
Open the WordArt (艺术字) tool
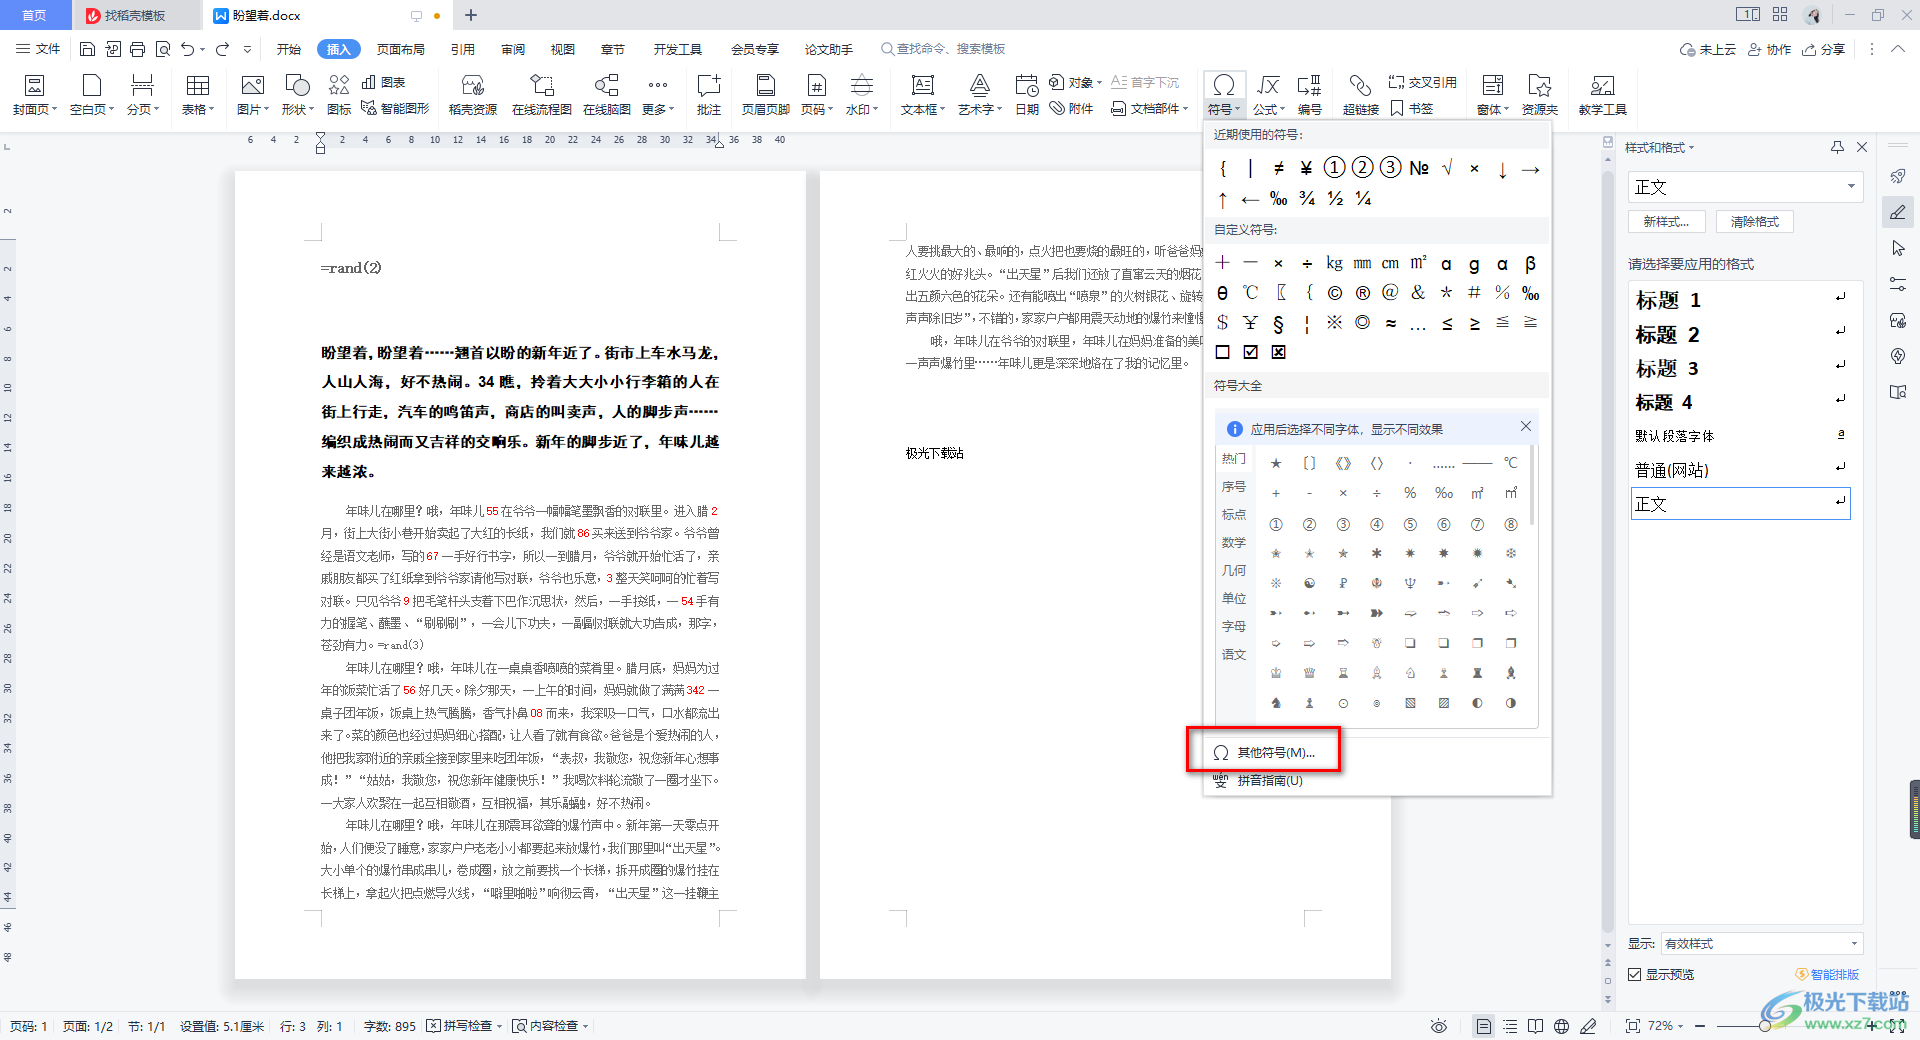[979, 94]
